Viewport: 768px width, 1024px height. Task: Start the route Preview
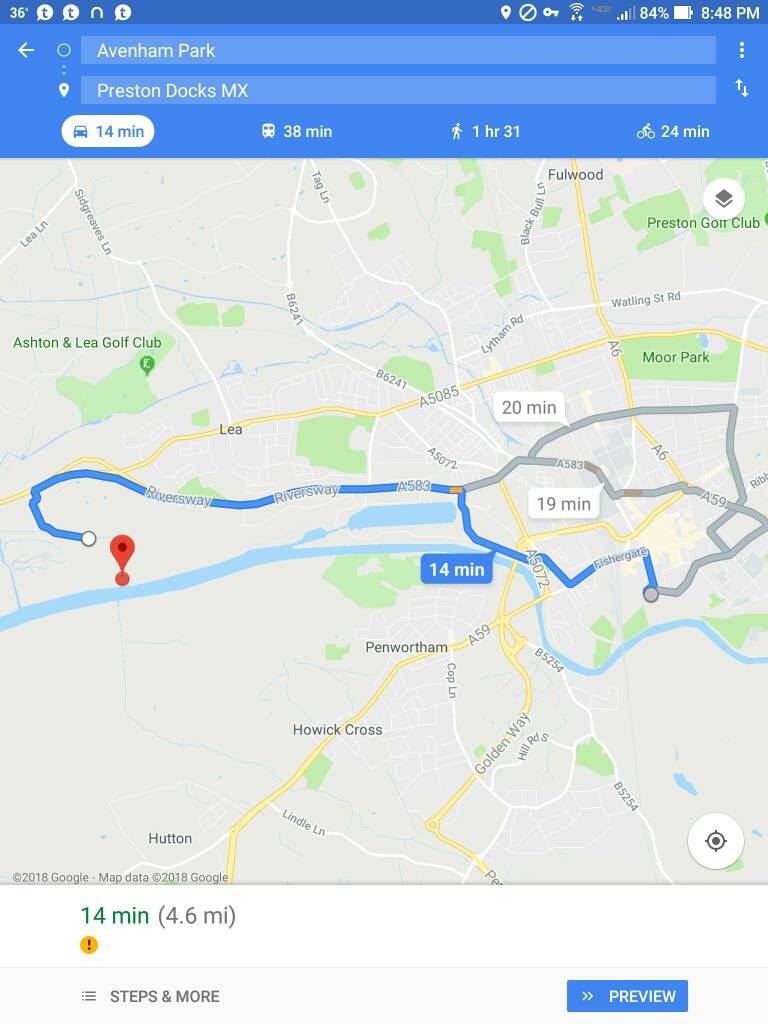[x=627, y=996]
